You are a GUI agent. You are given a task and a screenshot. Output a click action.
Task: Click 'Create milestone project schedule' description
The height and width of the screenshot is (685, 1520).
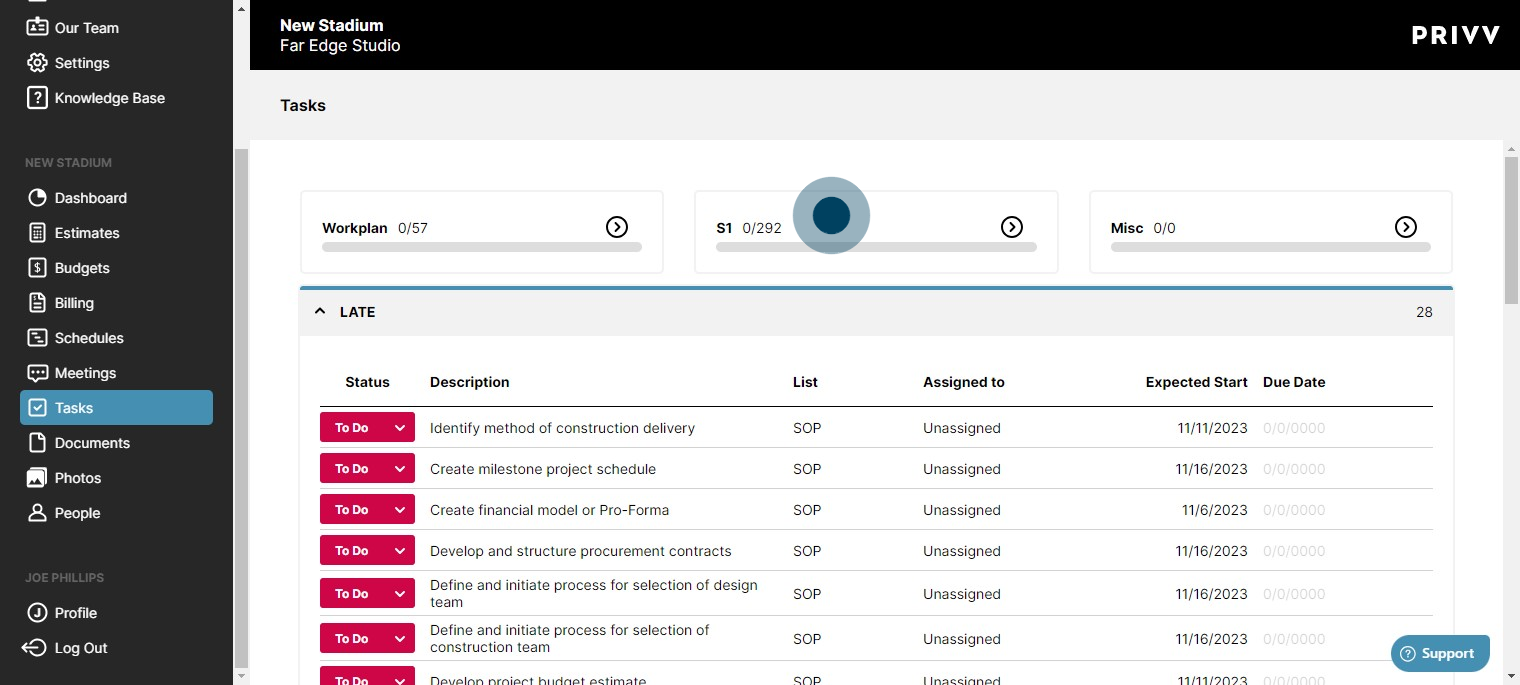543,469
